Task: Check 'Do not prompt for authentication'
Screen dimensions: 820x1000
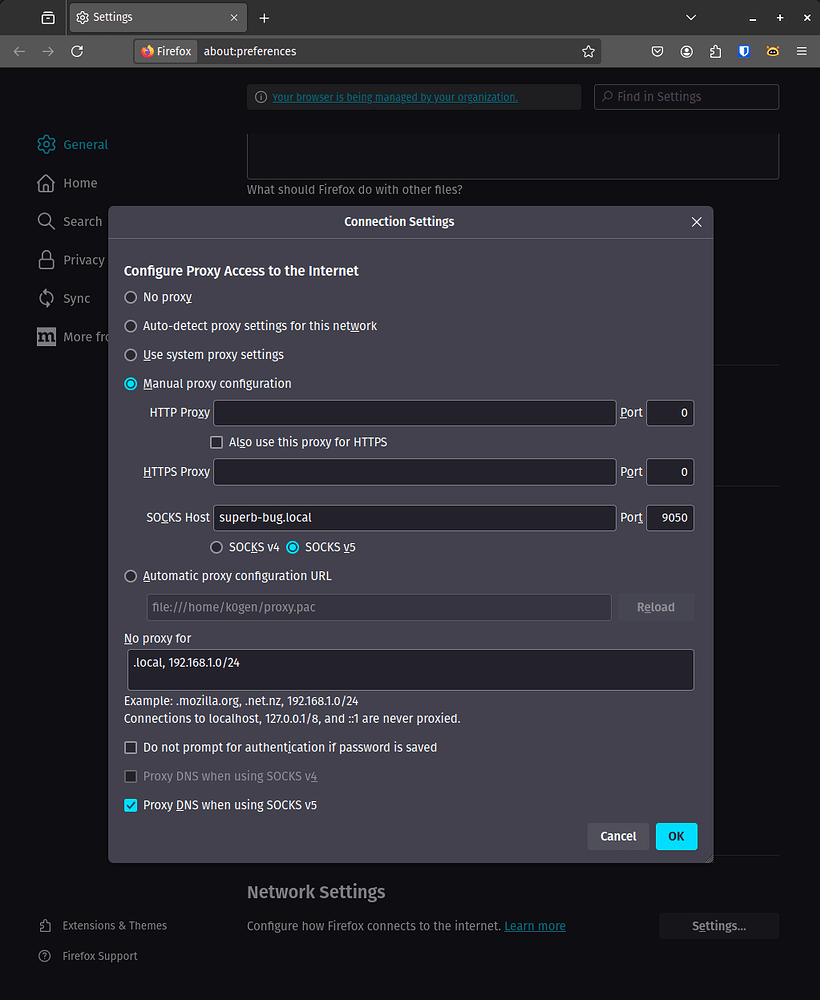Action: pos(130,747)
